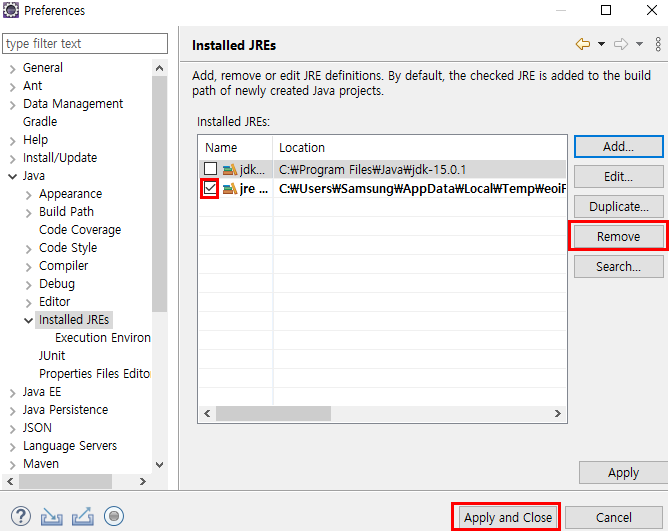
Task: Click the export preferences icon
Action: point(83,516)
